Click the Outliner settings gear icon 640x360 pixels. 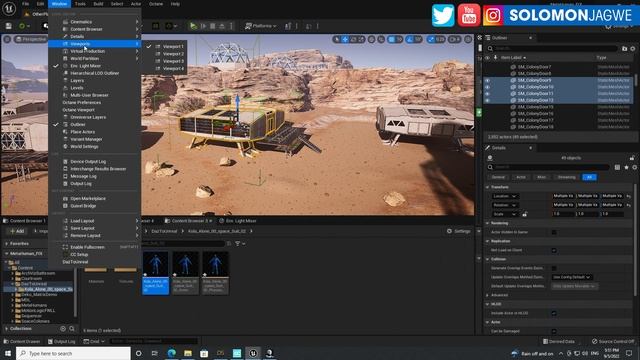633,49
